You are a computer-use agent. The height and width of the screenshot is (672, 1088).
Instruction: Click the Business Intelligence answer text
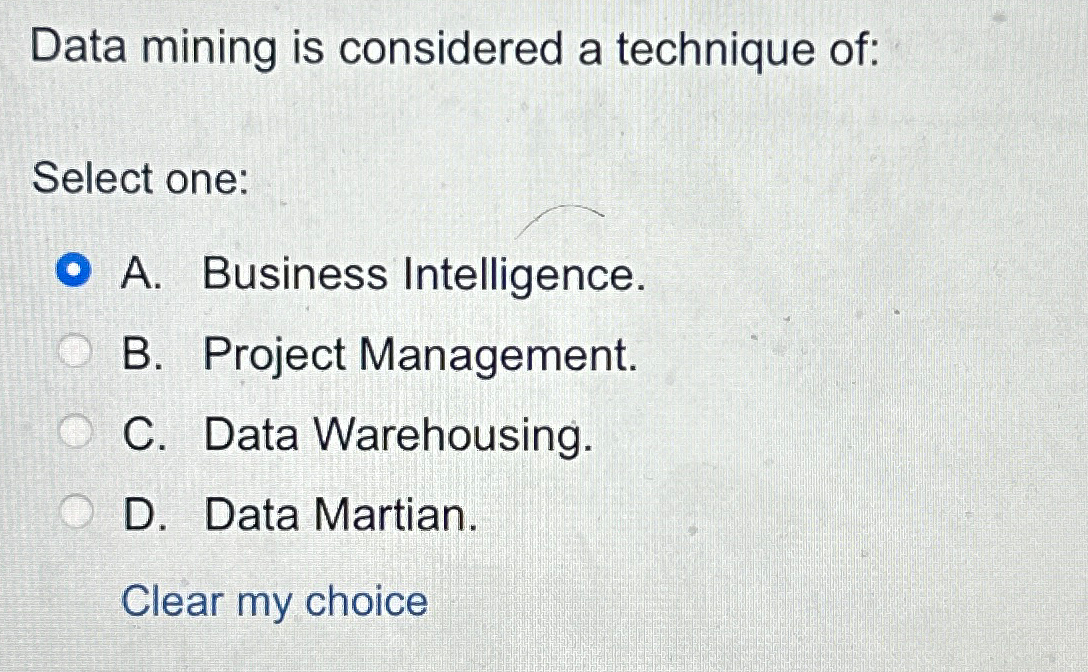[423, 273]
